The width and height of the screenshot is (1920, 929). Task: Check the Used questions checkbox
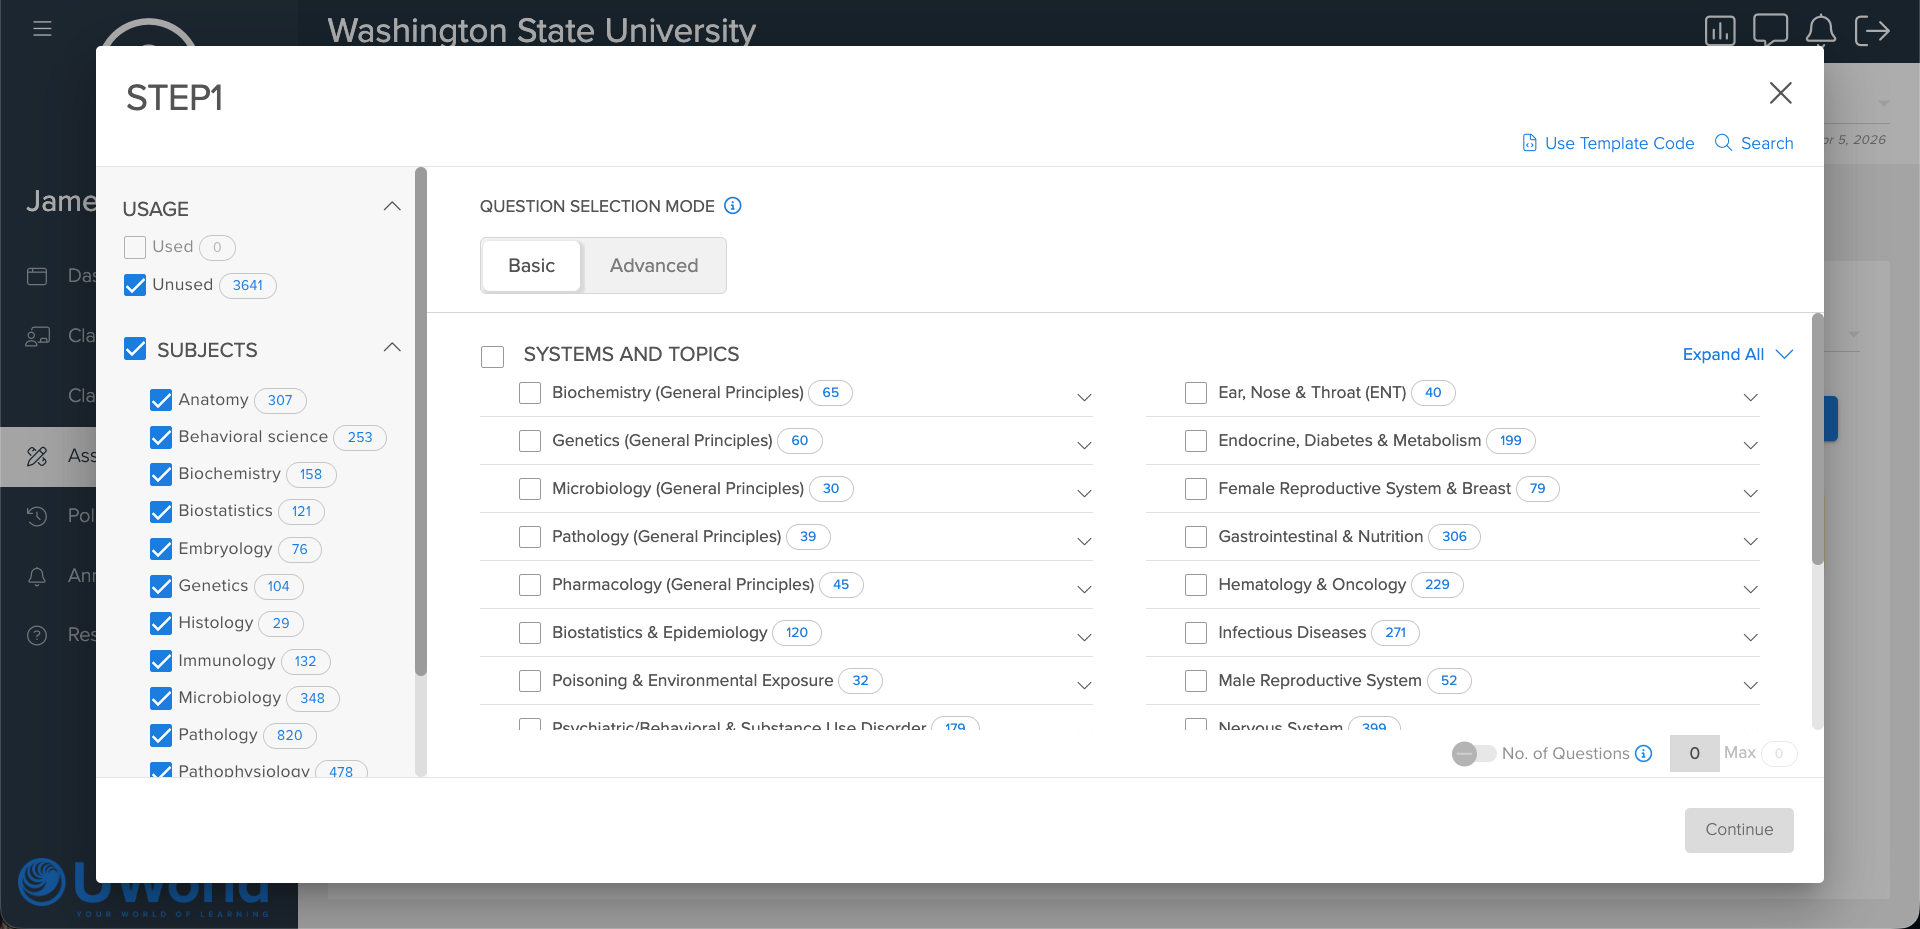(135, 247)
